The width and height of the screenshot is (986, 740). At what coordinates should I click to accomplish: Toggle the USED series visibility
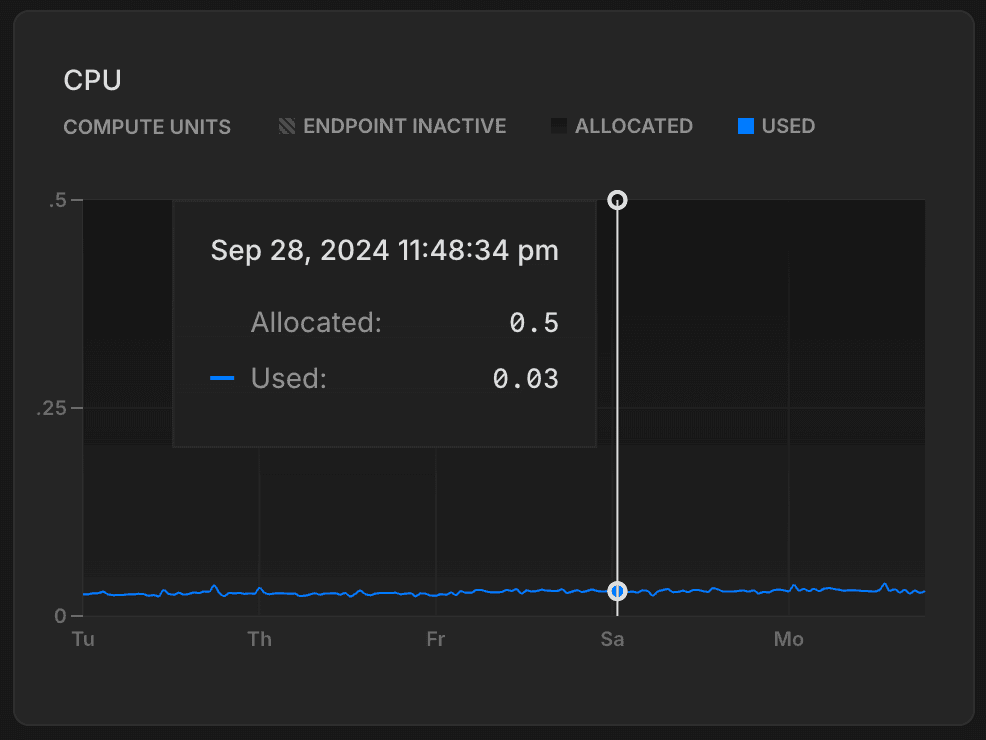coord(775,126)
